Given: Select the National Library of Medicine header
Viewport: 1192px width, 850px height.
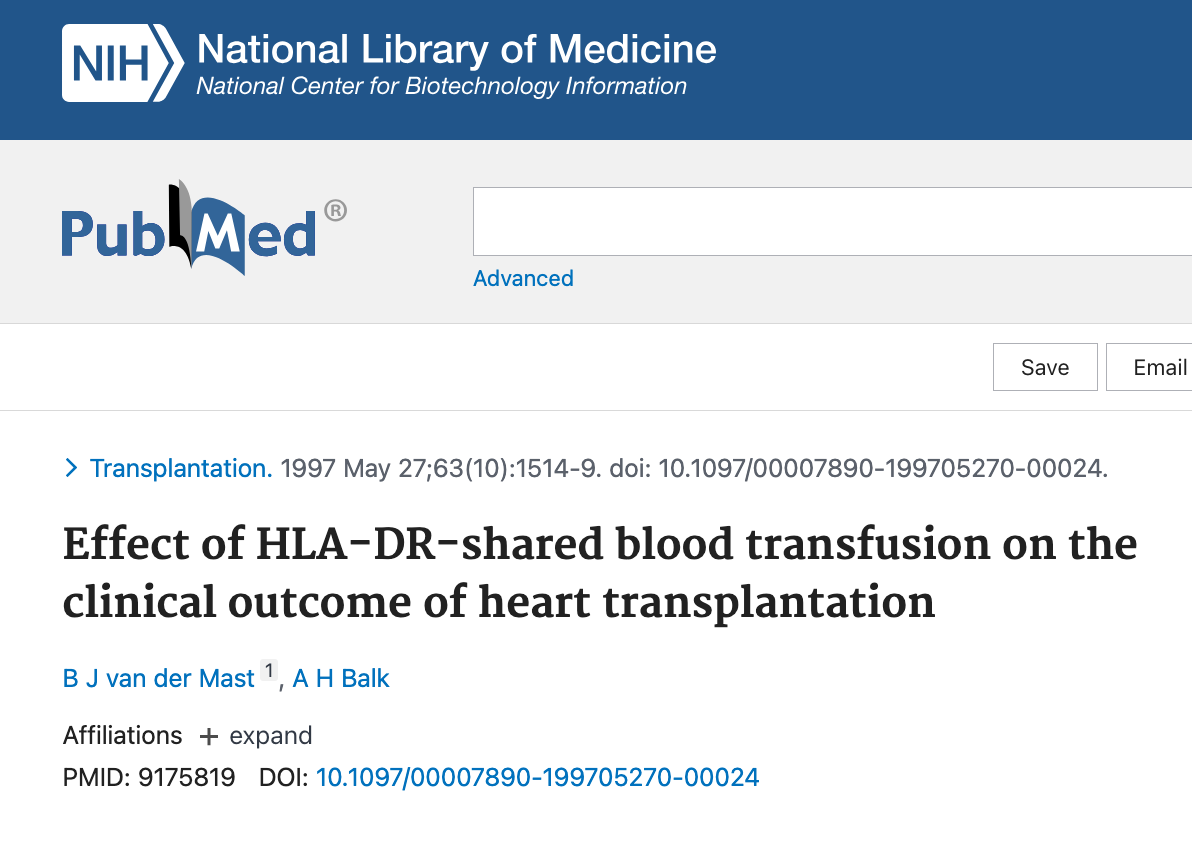Looking at the screenshot, I should (455, 48).
